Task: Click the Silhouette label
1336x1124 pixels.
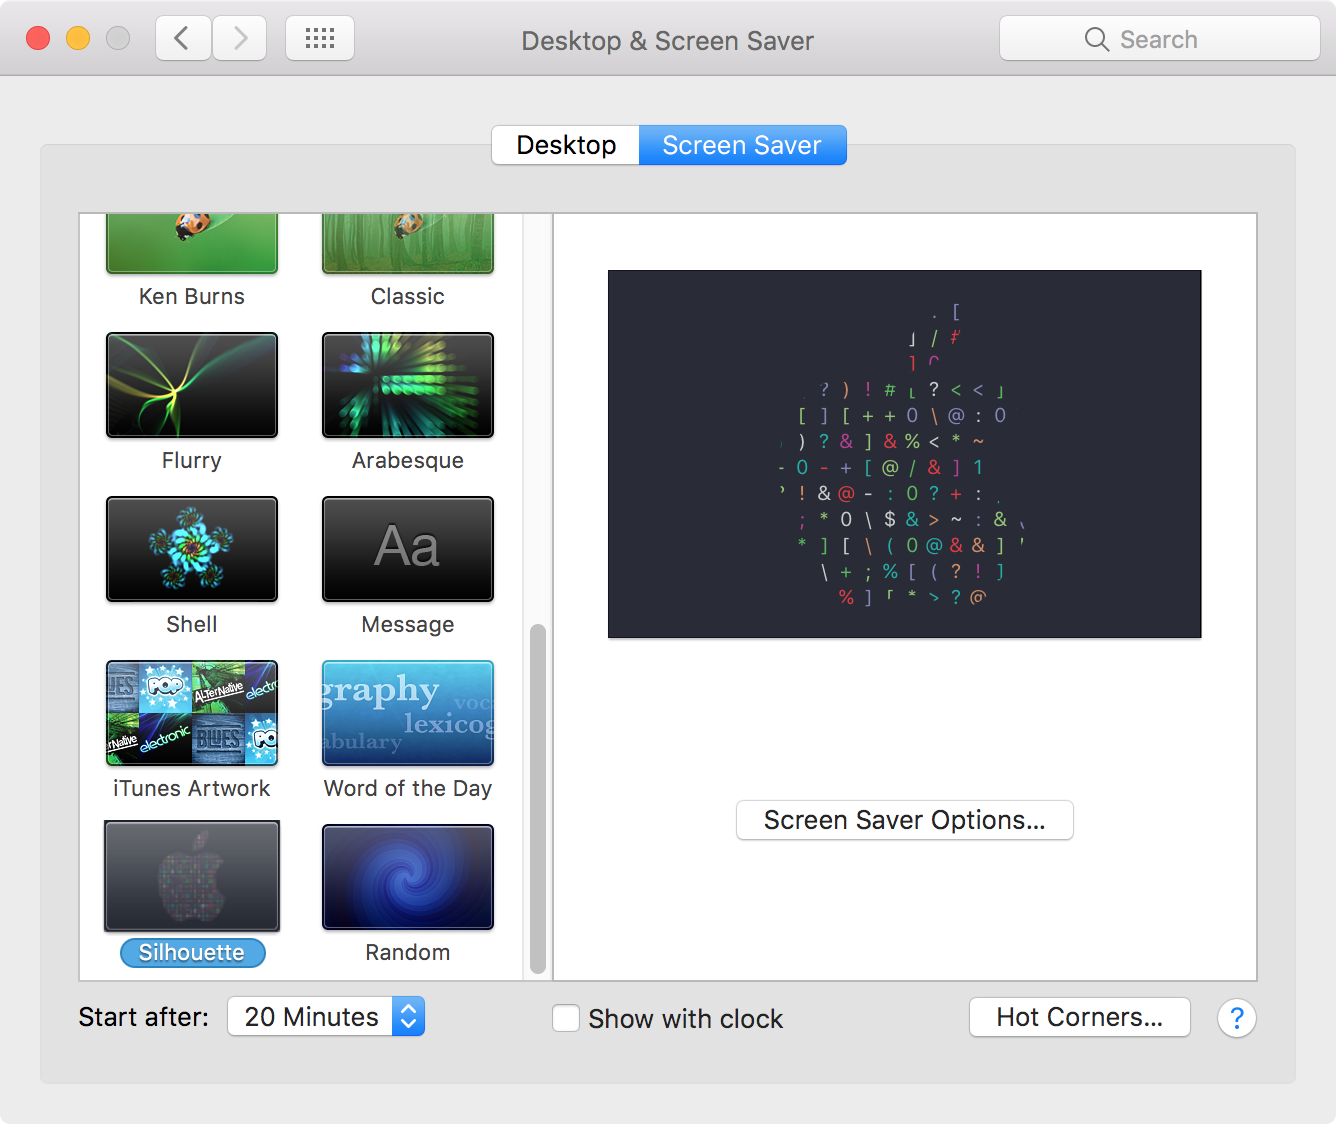Action: point(192,953)
